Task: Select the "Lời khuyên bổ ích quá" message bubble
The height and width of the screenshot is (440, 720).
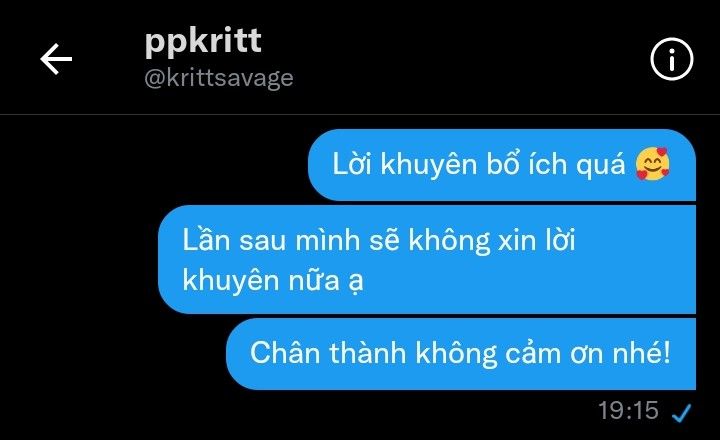Action: (502, 165)
